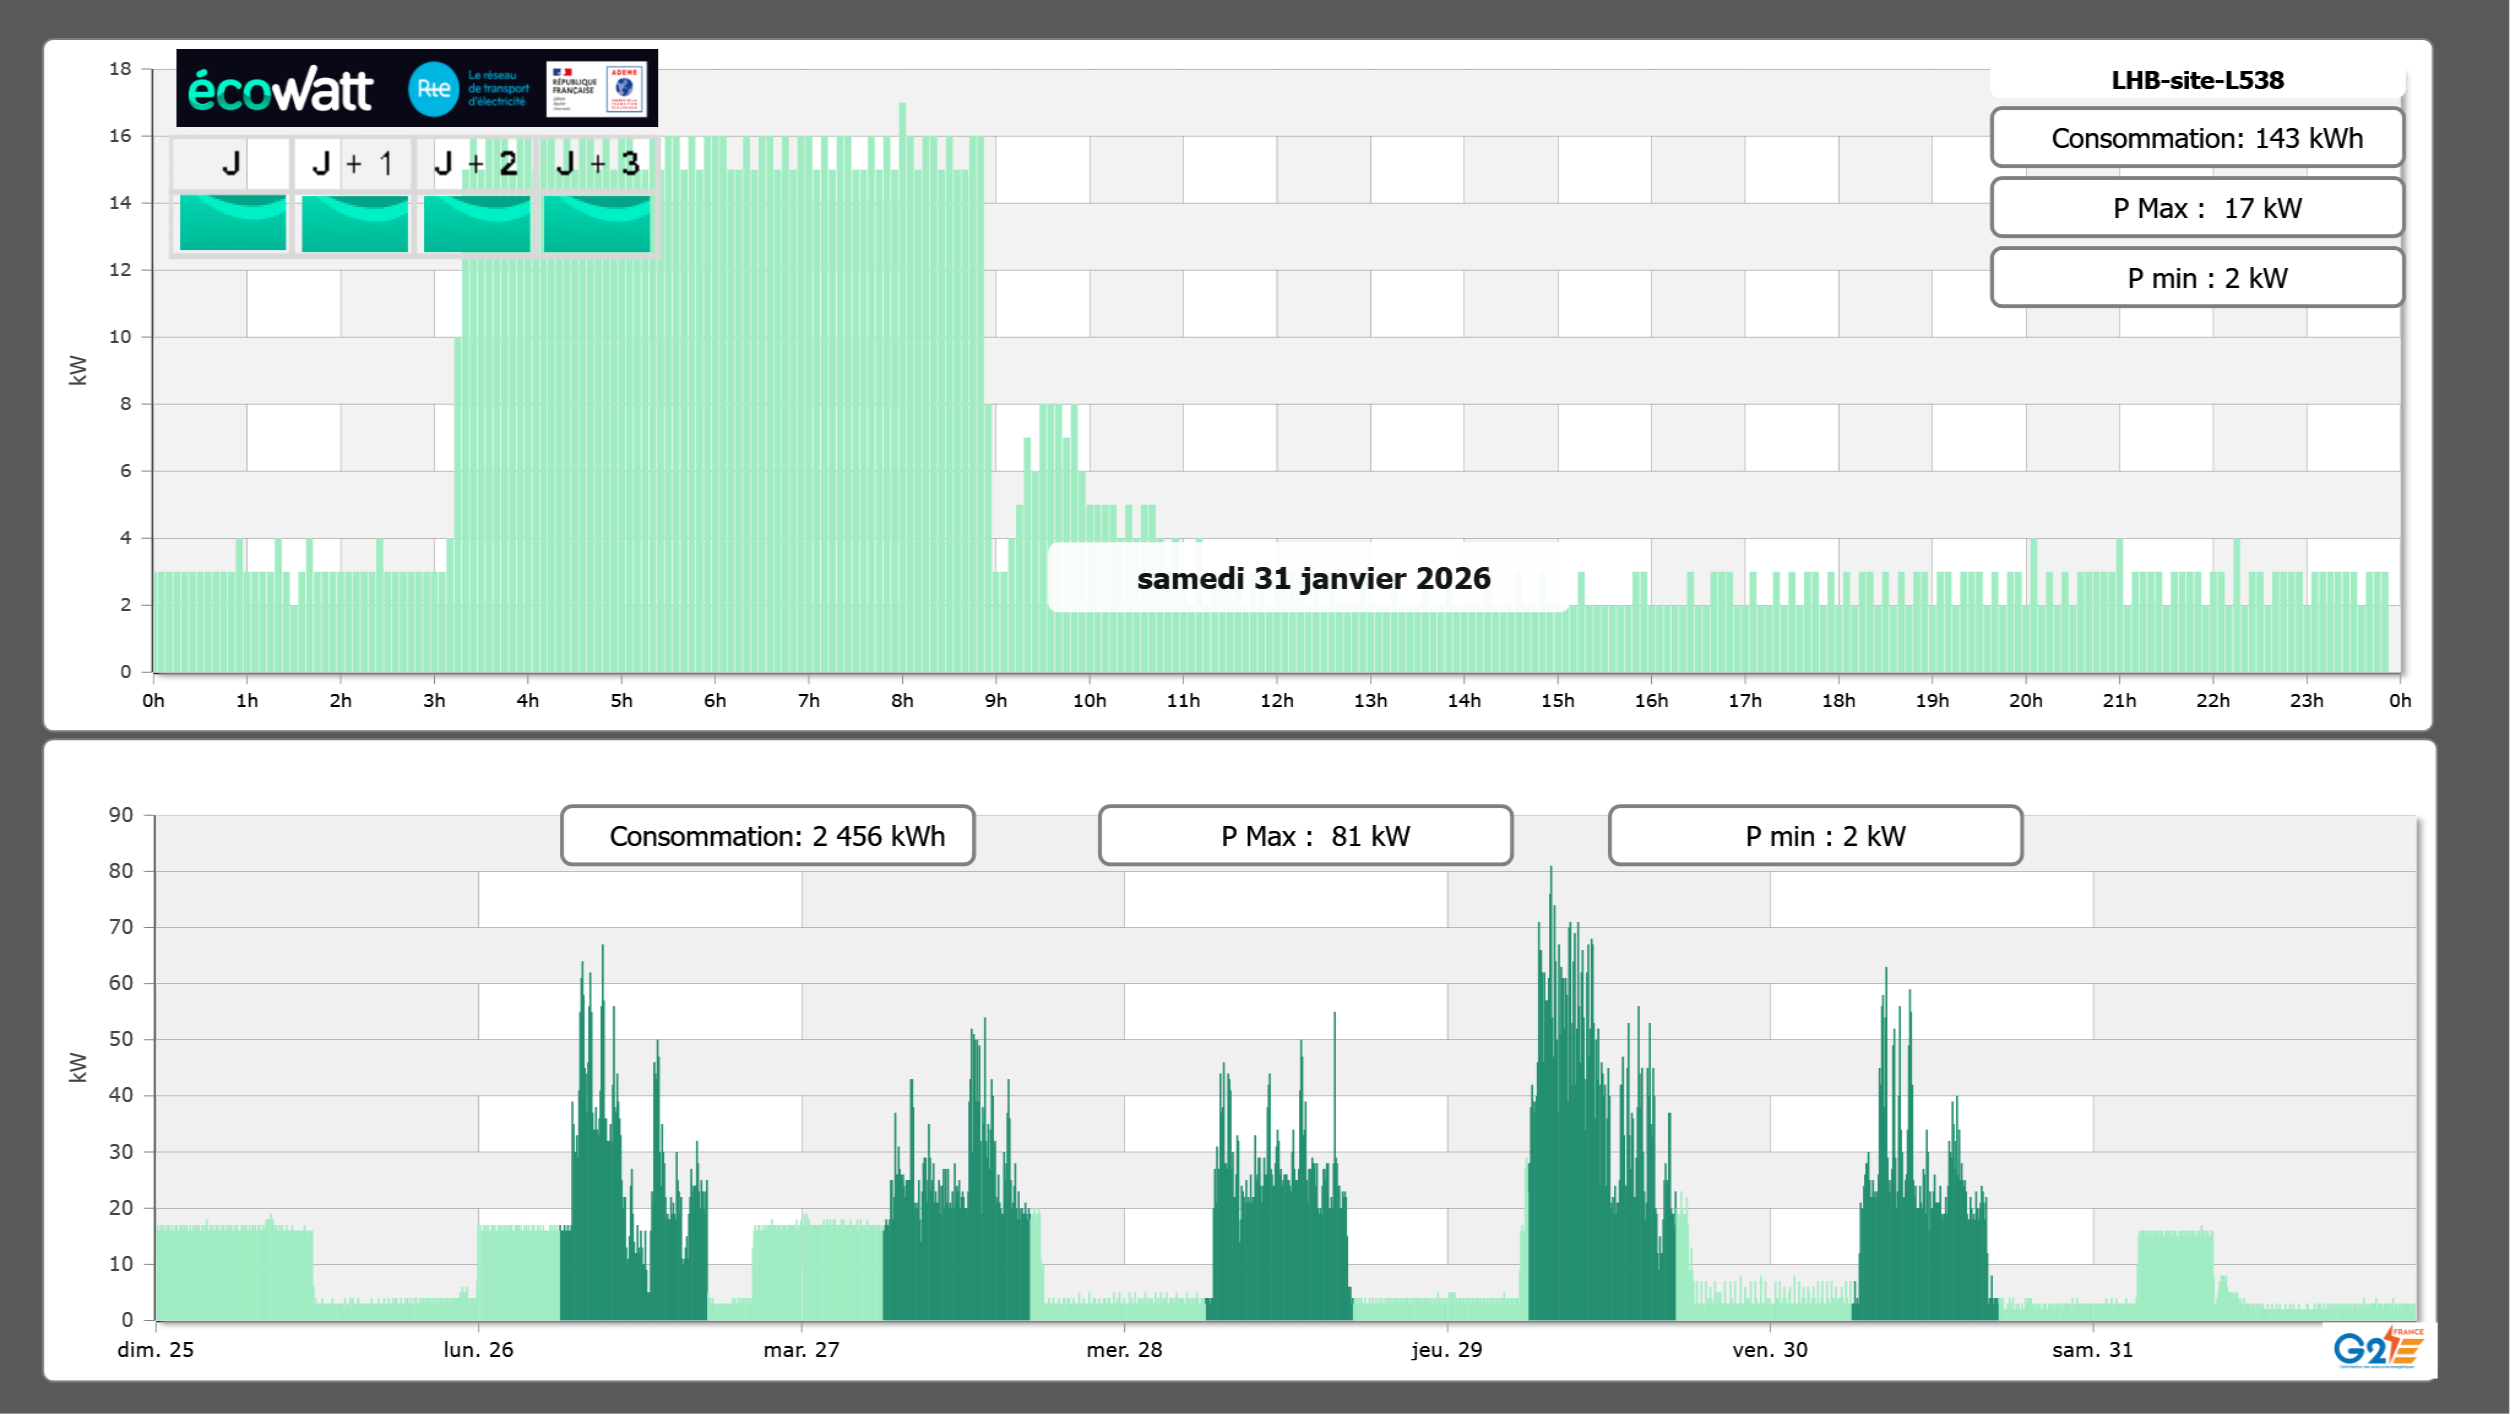The height and width of the screenshot is (1415, 2511).
Task: Click the jeu. 29 axis label
Action: click(x=1446, y=1349)
